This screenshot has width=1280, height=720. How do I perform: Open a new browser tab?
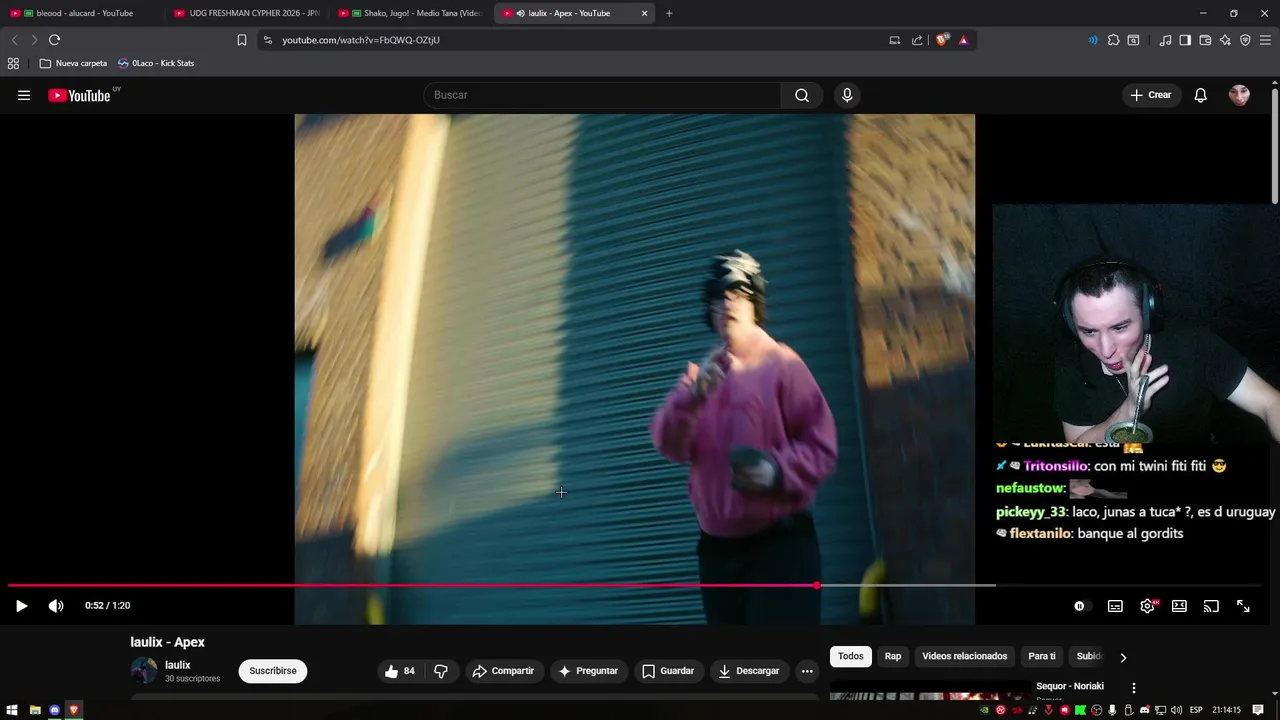coord(669,13)
